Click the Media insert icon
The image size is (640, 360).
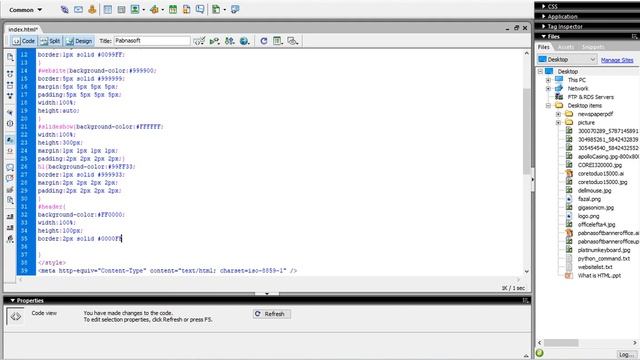(x=154, y=9)
